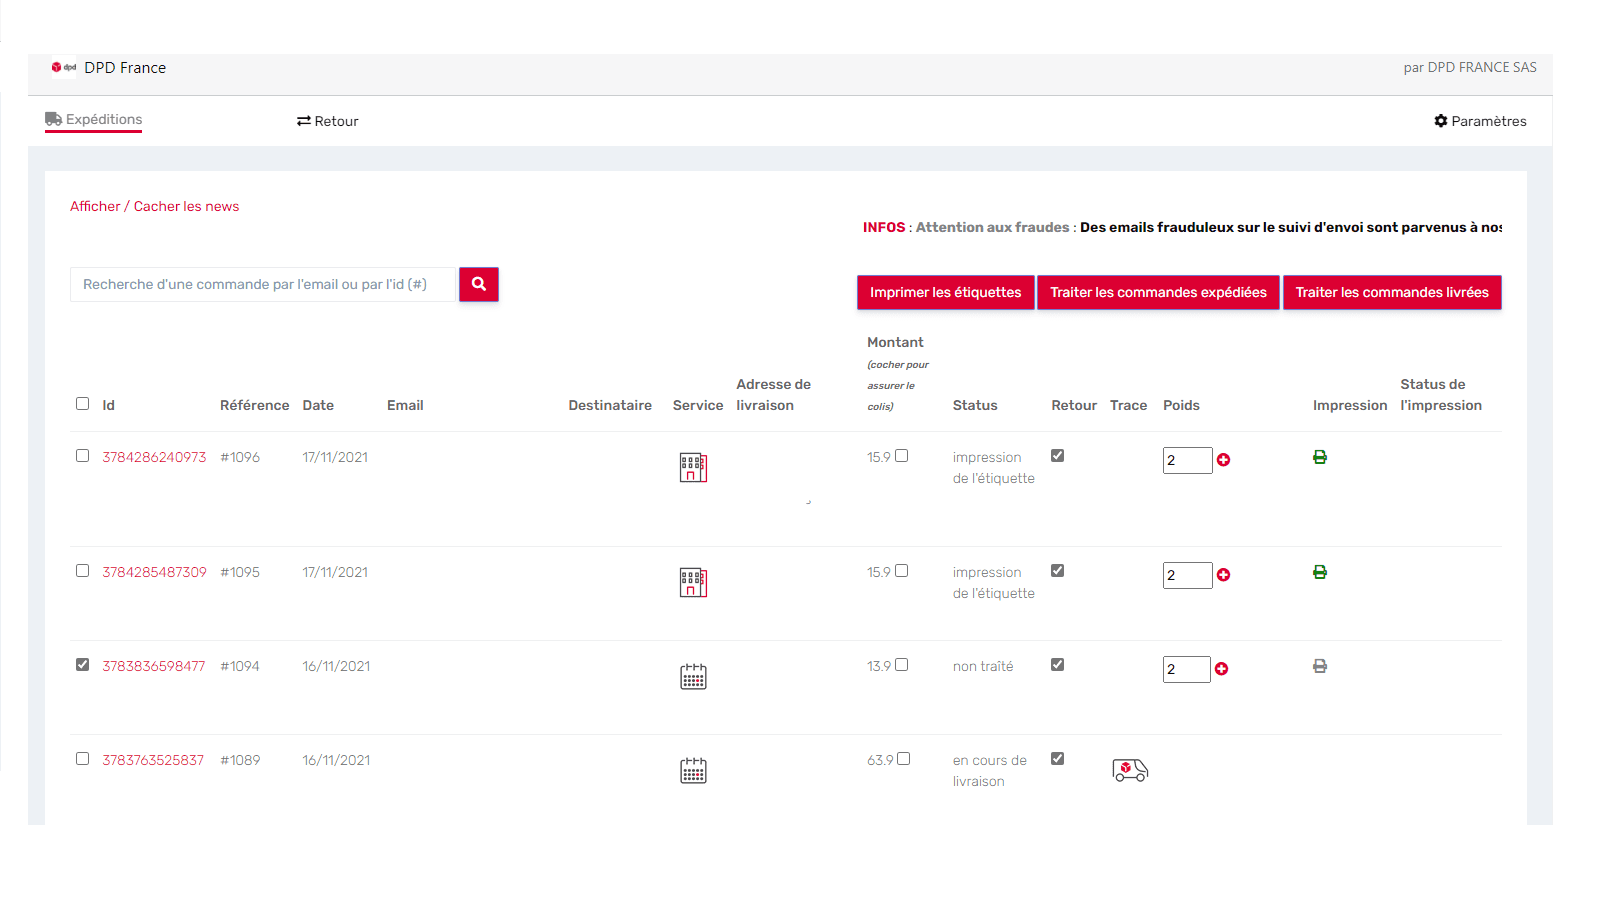The image size is (1600, 900).
Task: Click Traiter les commandes livrées button
Action: [x=1391, y=292]
